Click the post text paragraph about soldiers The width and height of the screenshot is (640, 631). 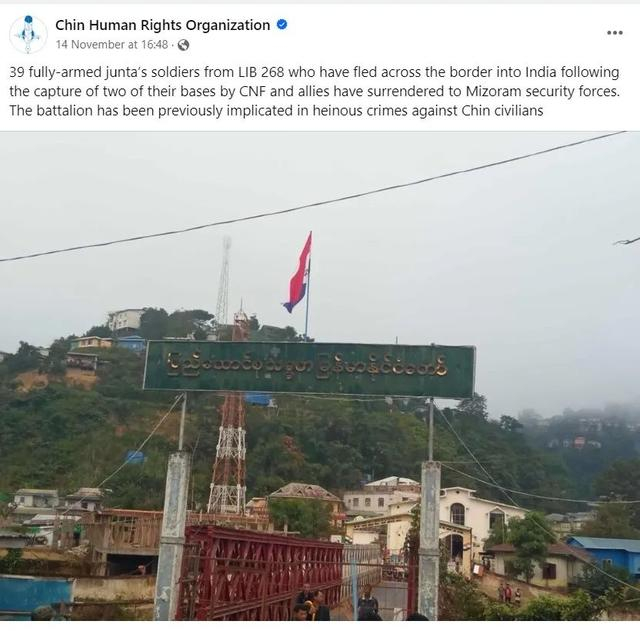(315, 91)
